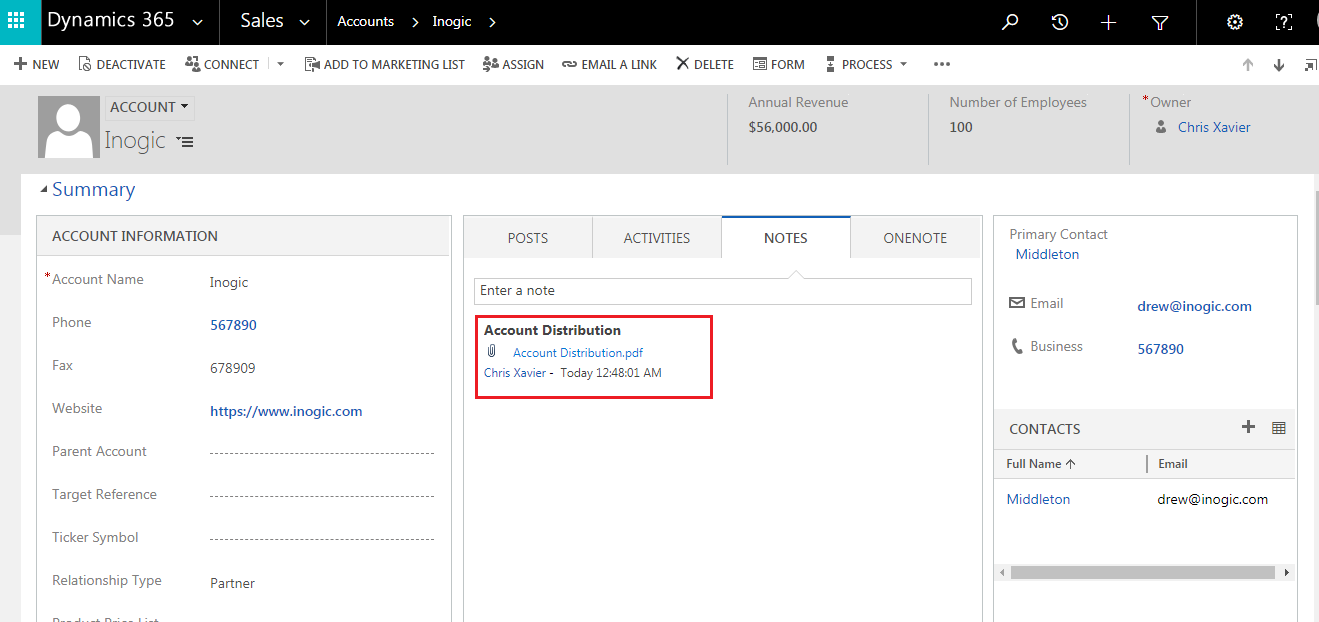1319x622 pixels.
Task: Click the email drew@inogic.com link
Action: [1194, 306]
